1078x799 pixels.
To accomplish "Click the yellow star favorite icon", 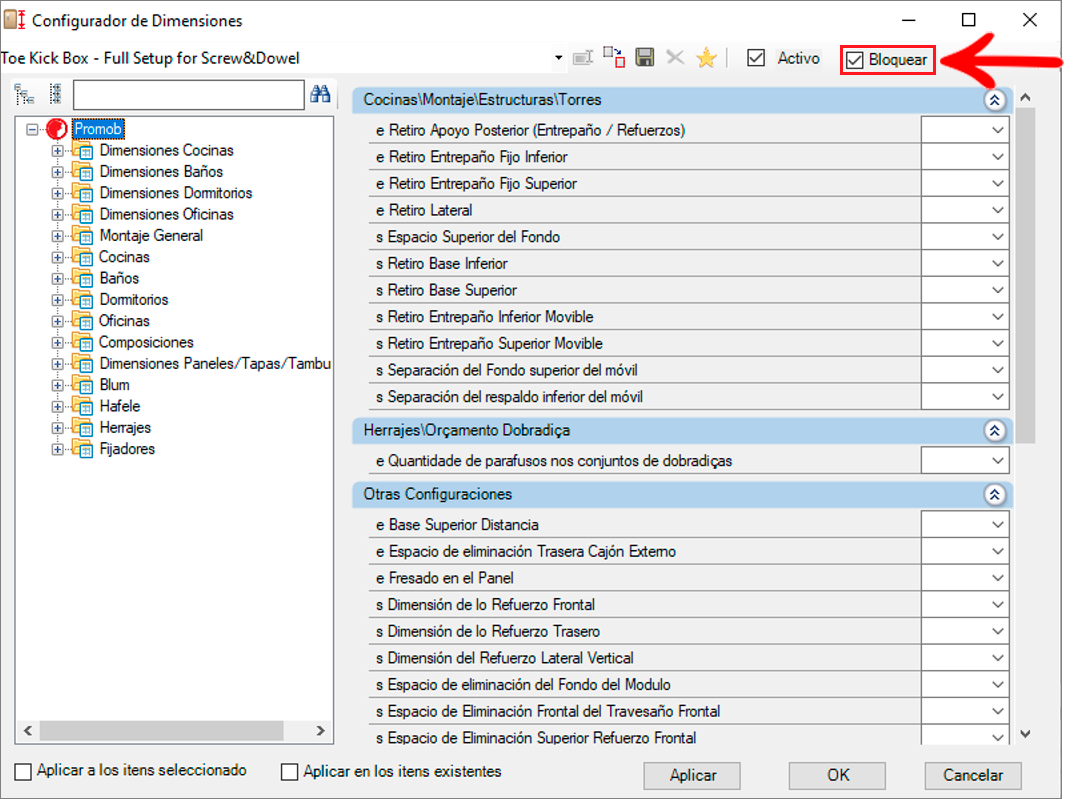I will click(x=706, y=58).
